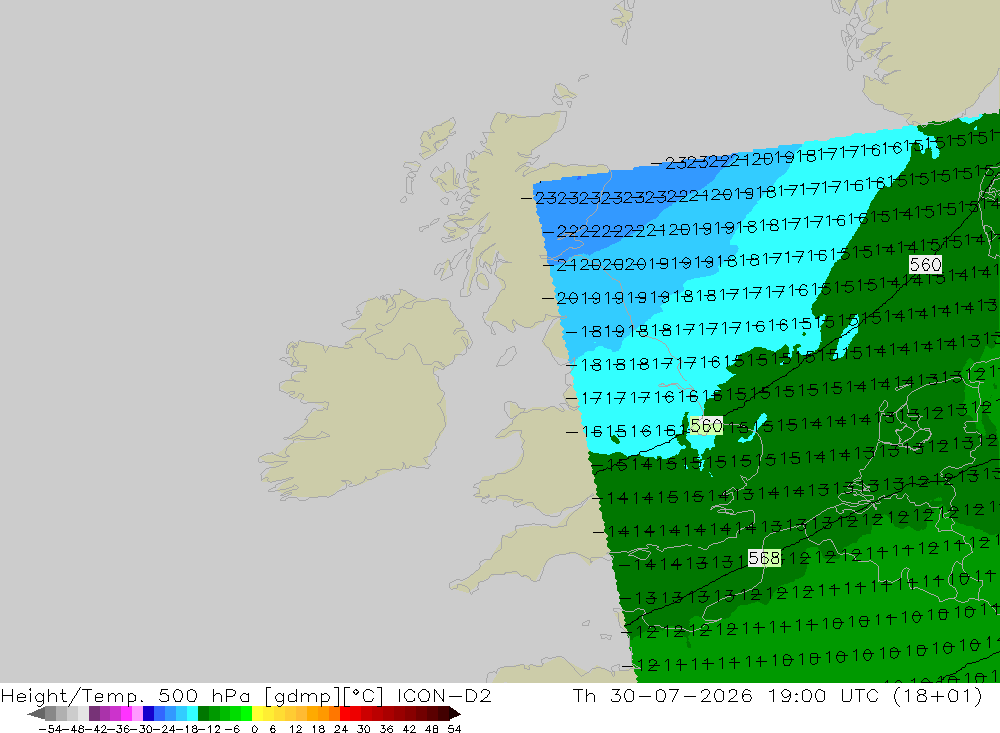Click the dark right arrow tip of the color bar

coord(455,714)
